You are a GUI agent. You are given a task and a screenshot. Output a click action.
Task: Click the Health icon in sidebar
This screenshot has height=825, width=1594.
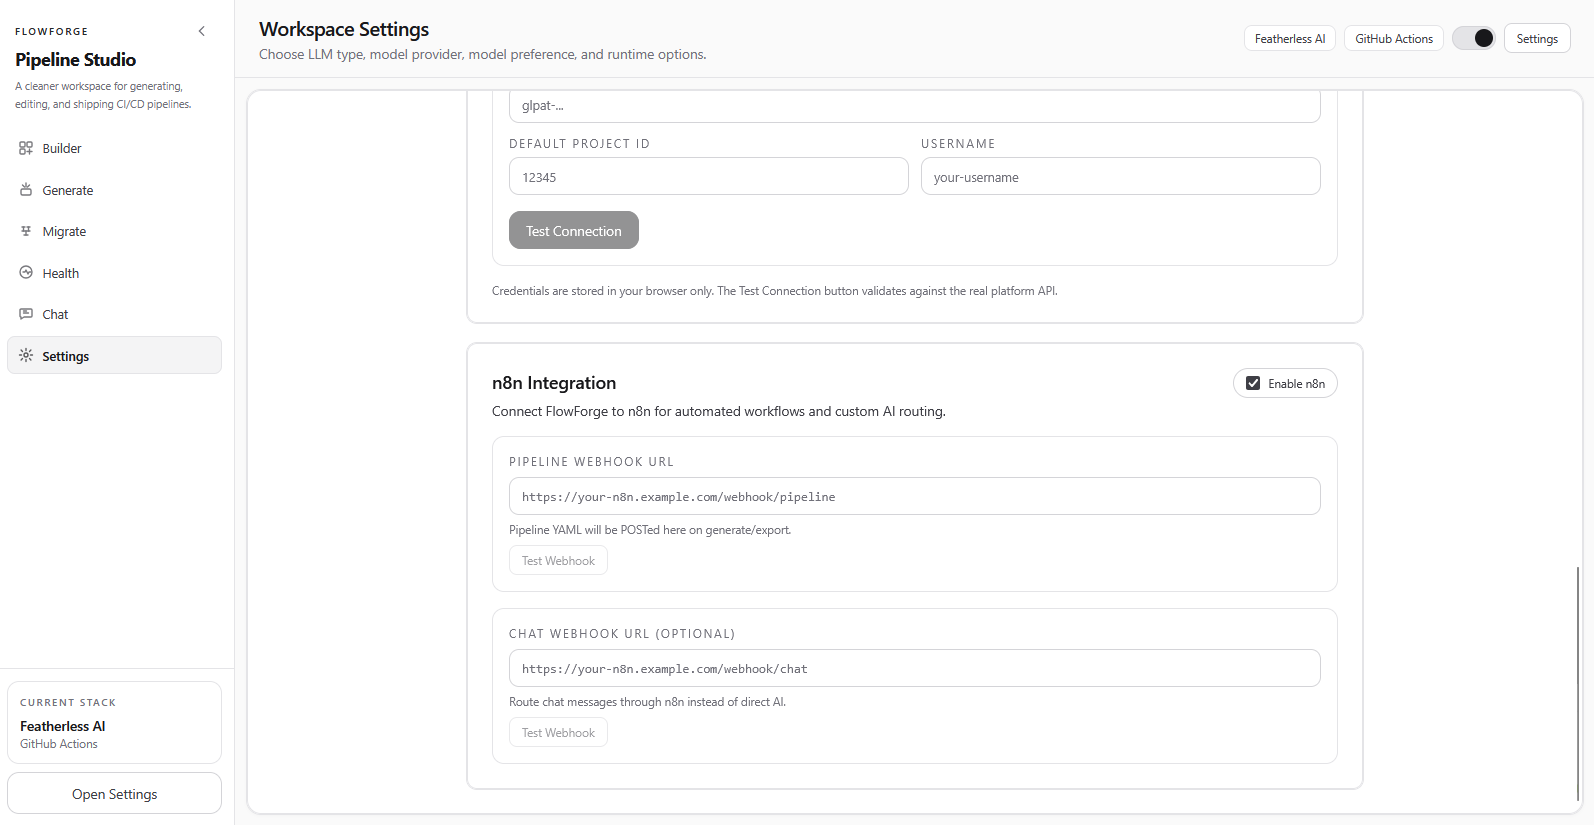pos(26,273)
